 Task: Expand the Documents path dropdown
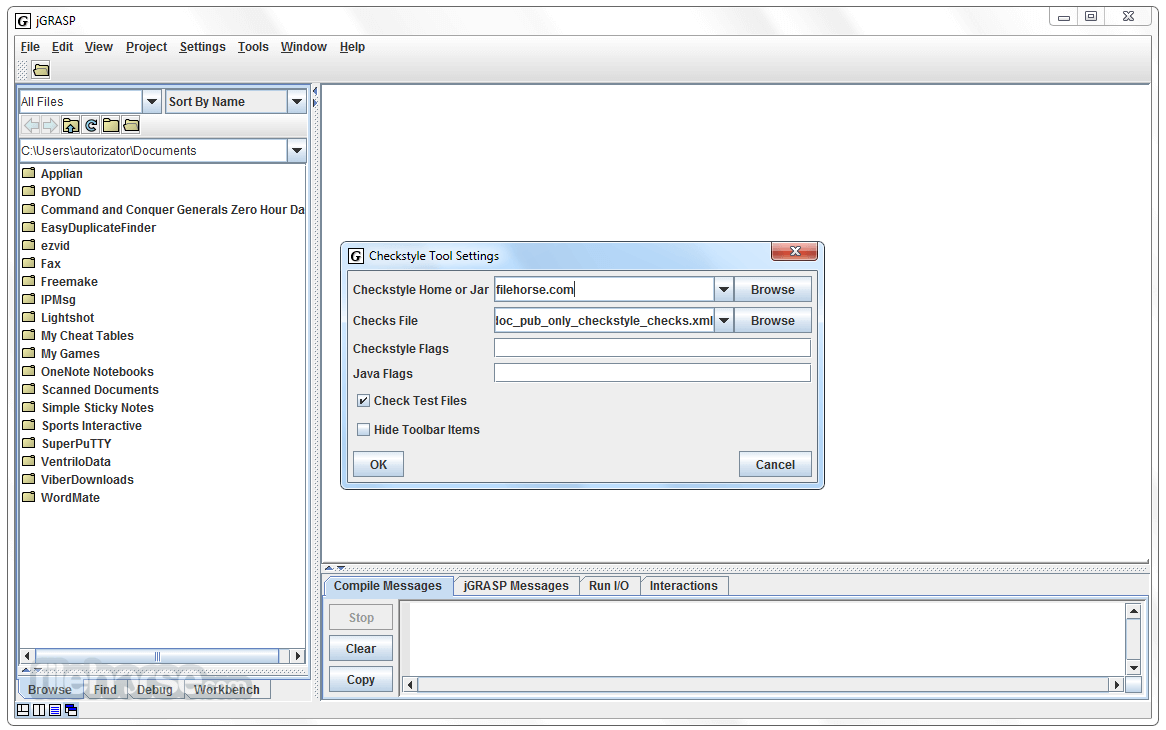297,151
